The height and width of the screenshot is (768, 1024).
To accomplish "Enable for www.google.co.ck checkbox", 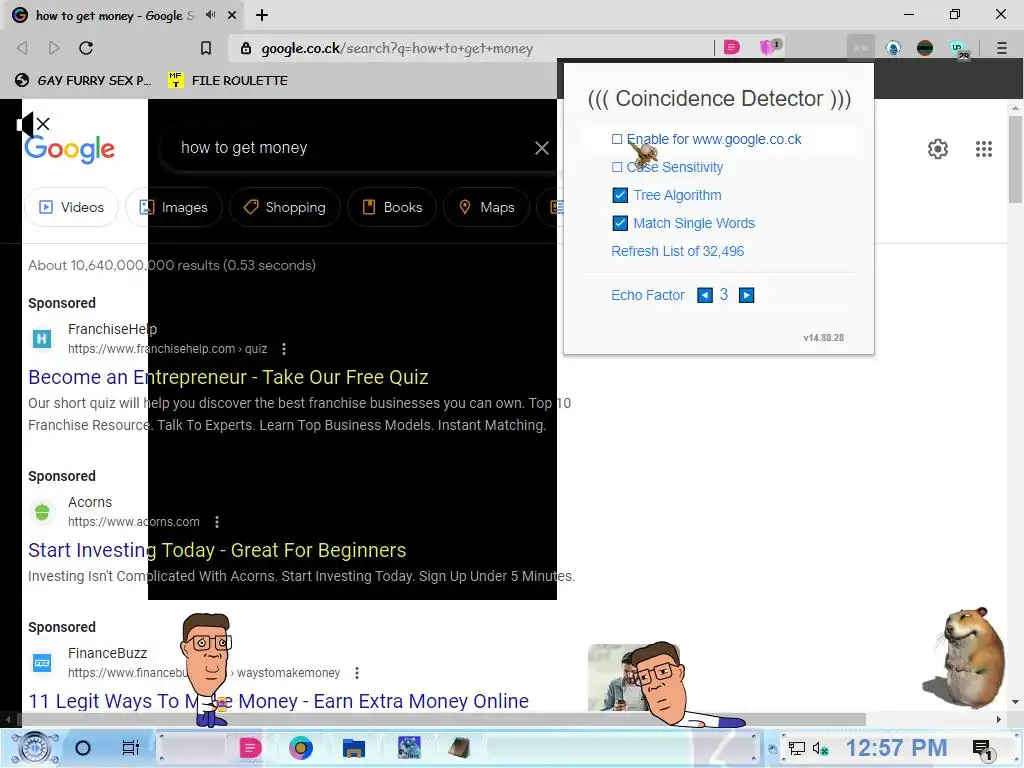I will coord(616,139).
